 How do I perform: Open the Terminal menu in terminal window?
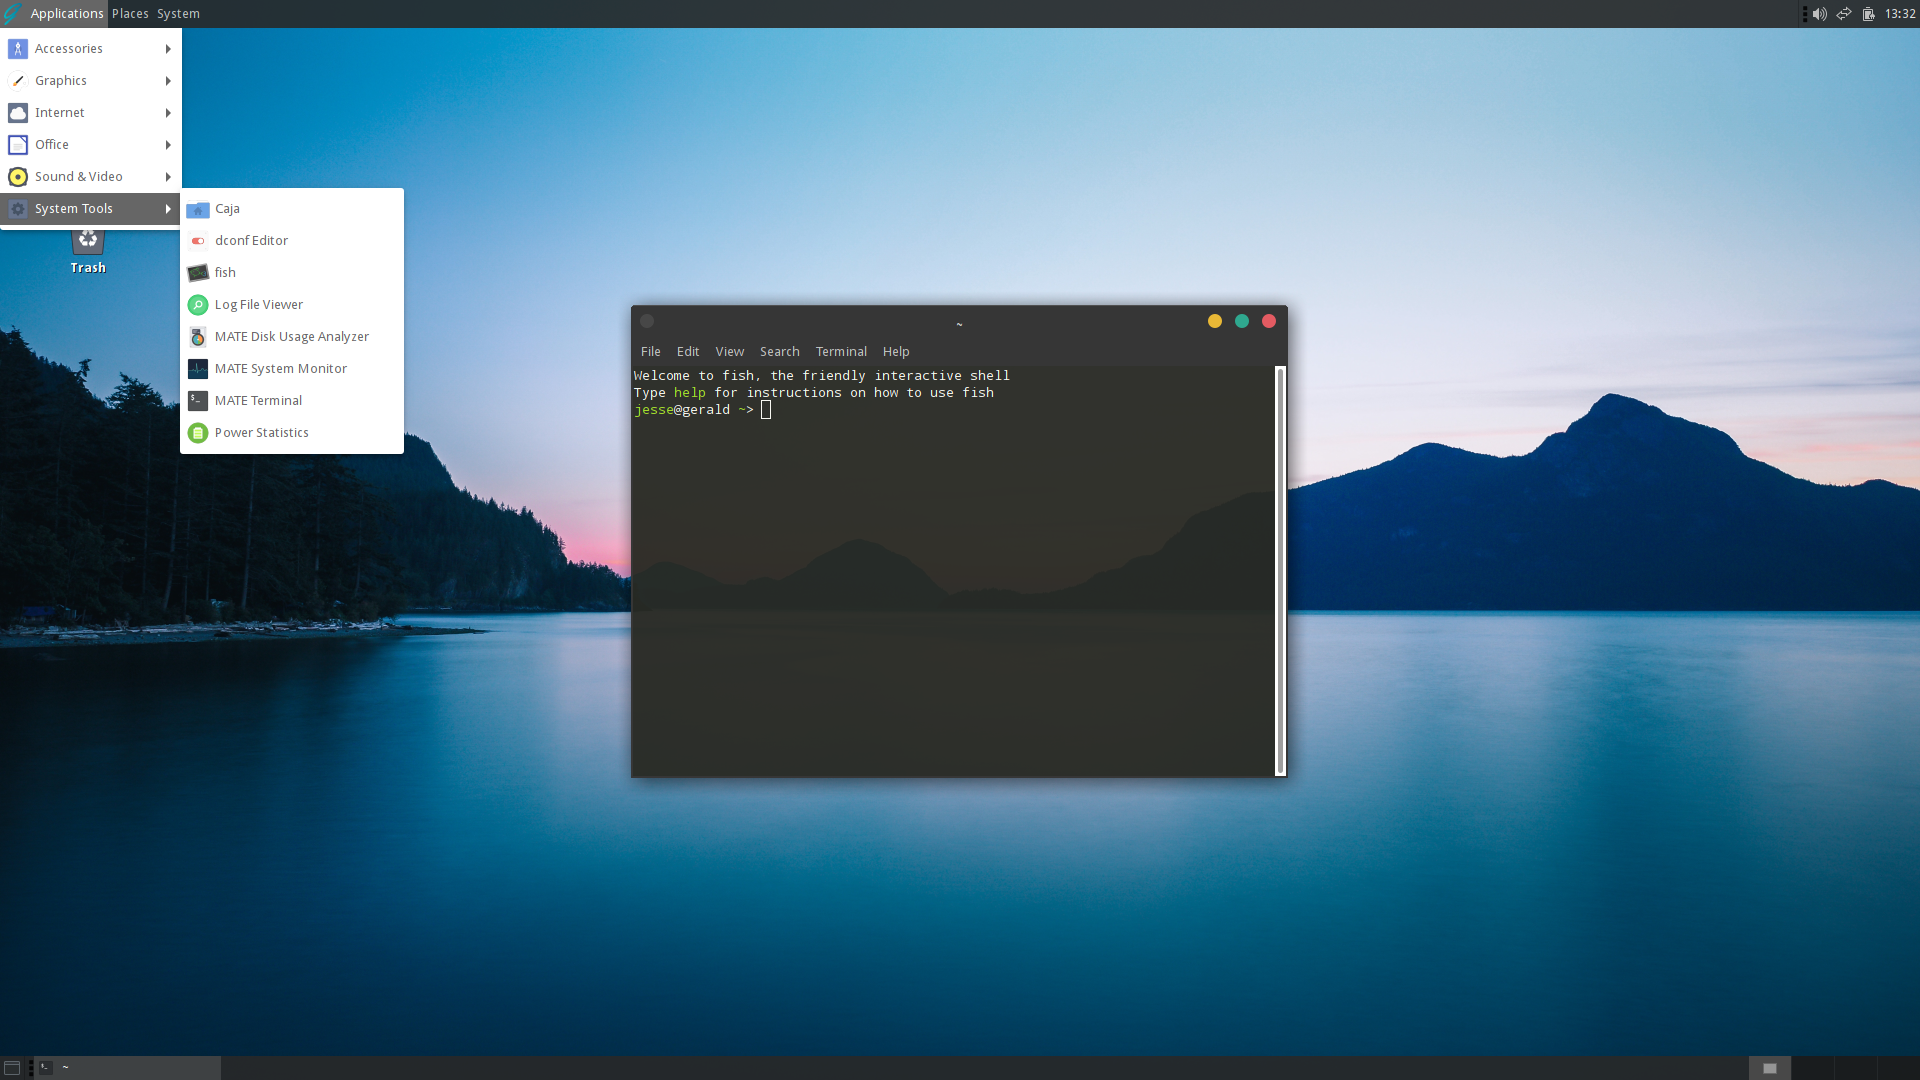tap(841, 352)
